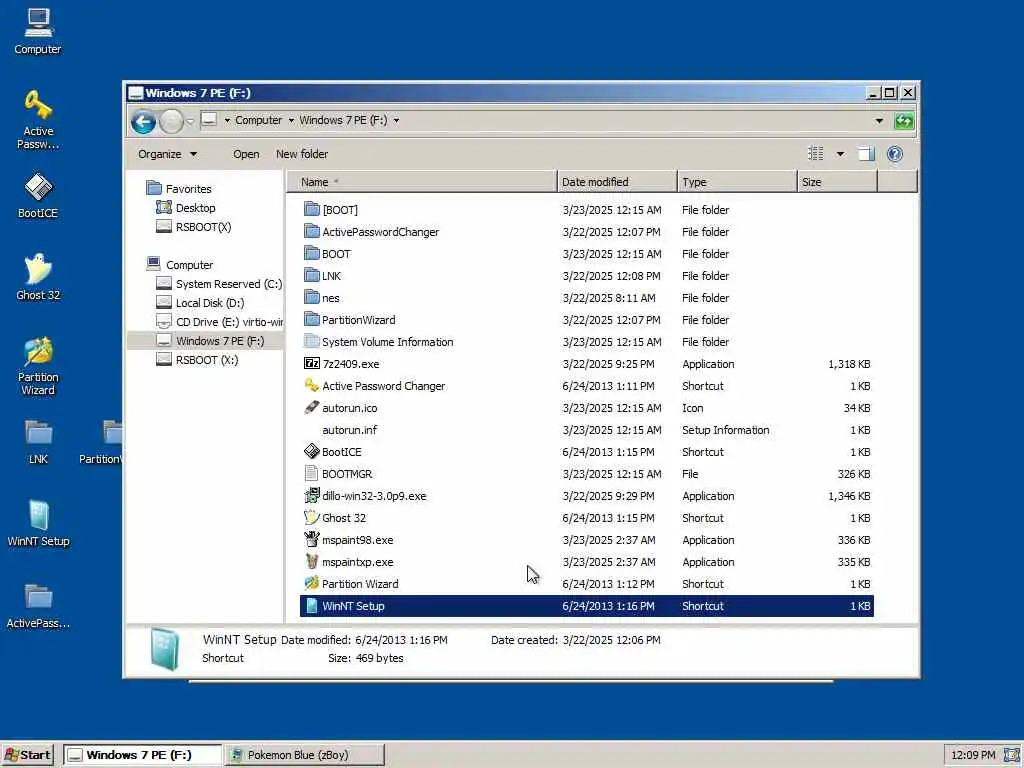This screenshot has width=1024, height=768.
Task: Switch to Pokemon Blue (zBoy) taskbar item
Action: [x=304, y=755]
